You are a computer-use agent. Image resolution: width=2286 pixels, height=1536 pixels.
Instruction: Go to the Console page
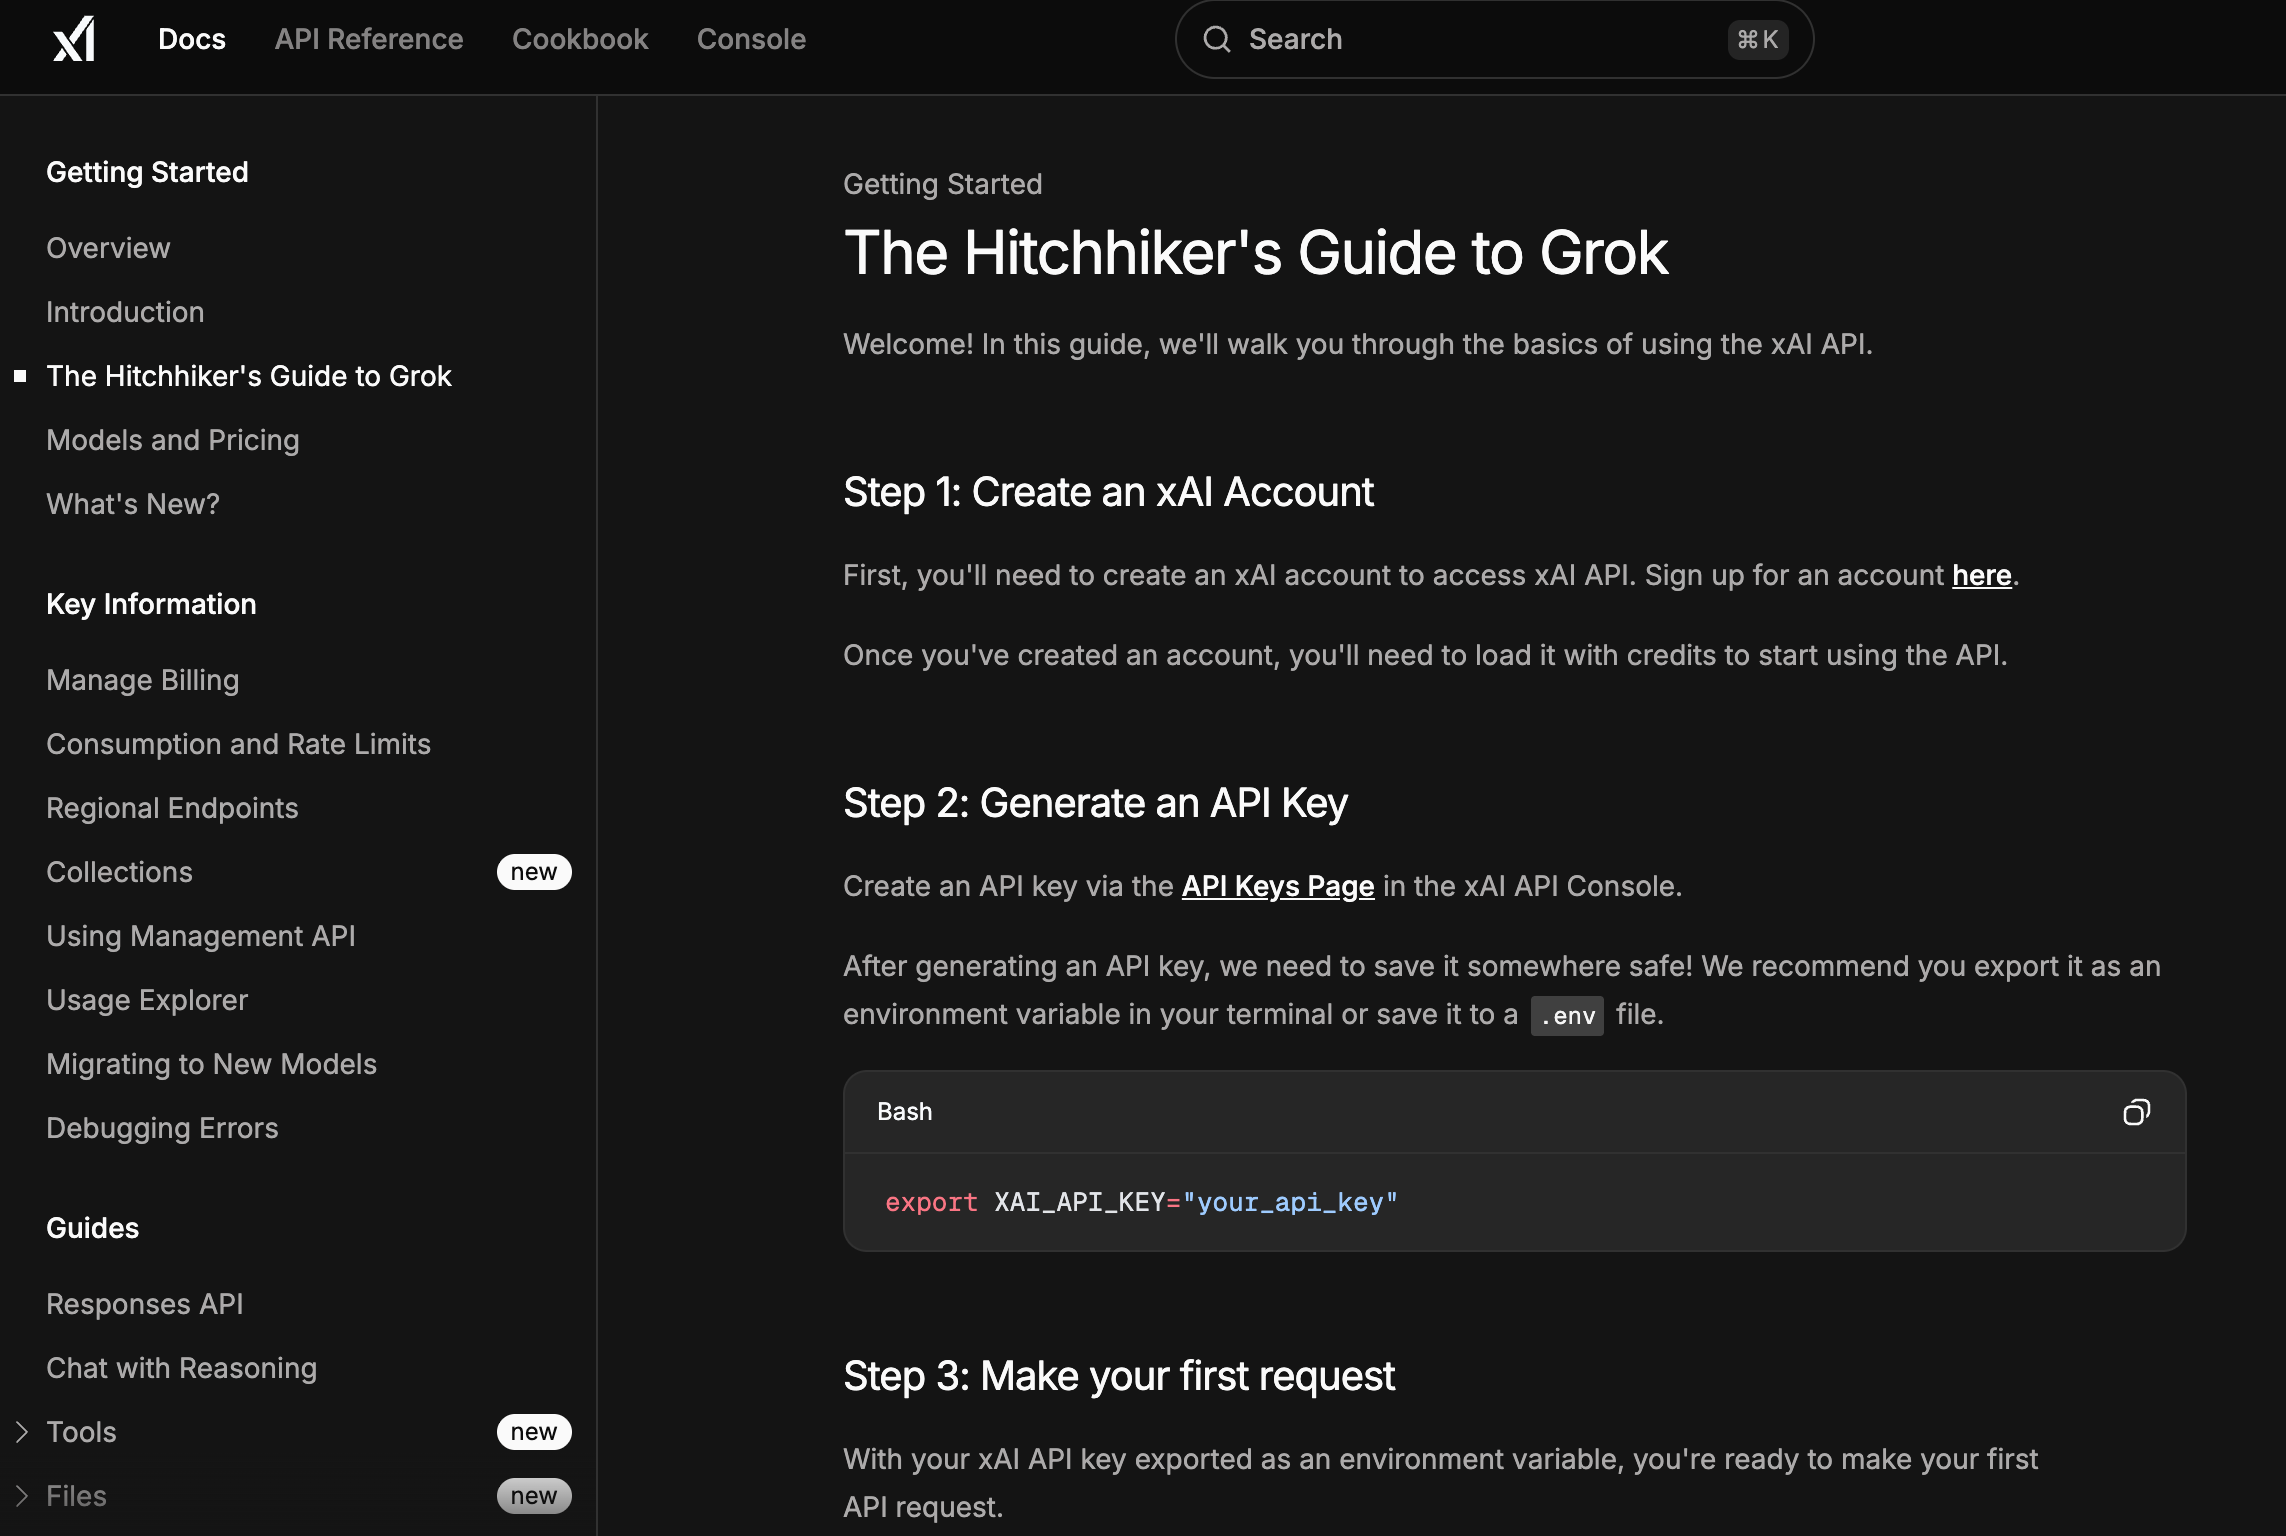[751, 39]
